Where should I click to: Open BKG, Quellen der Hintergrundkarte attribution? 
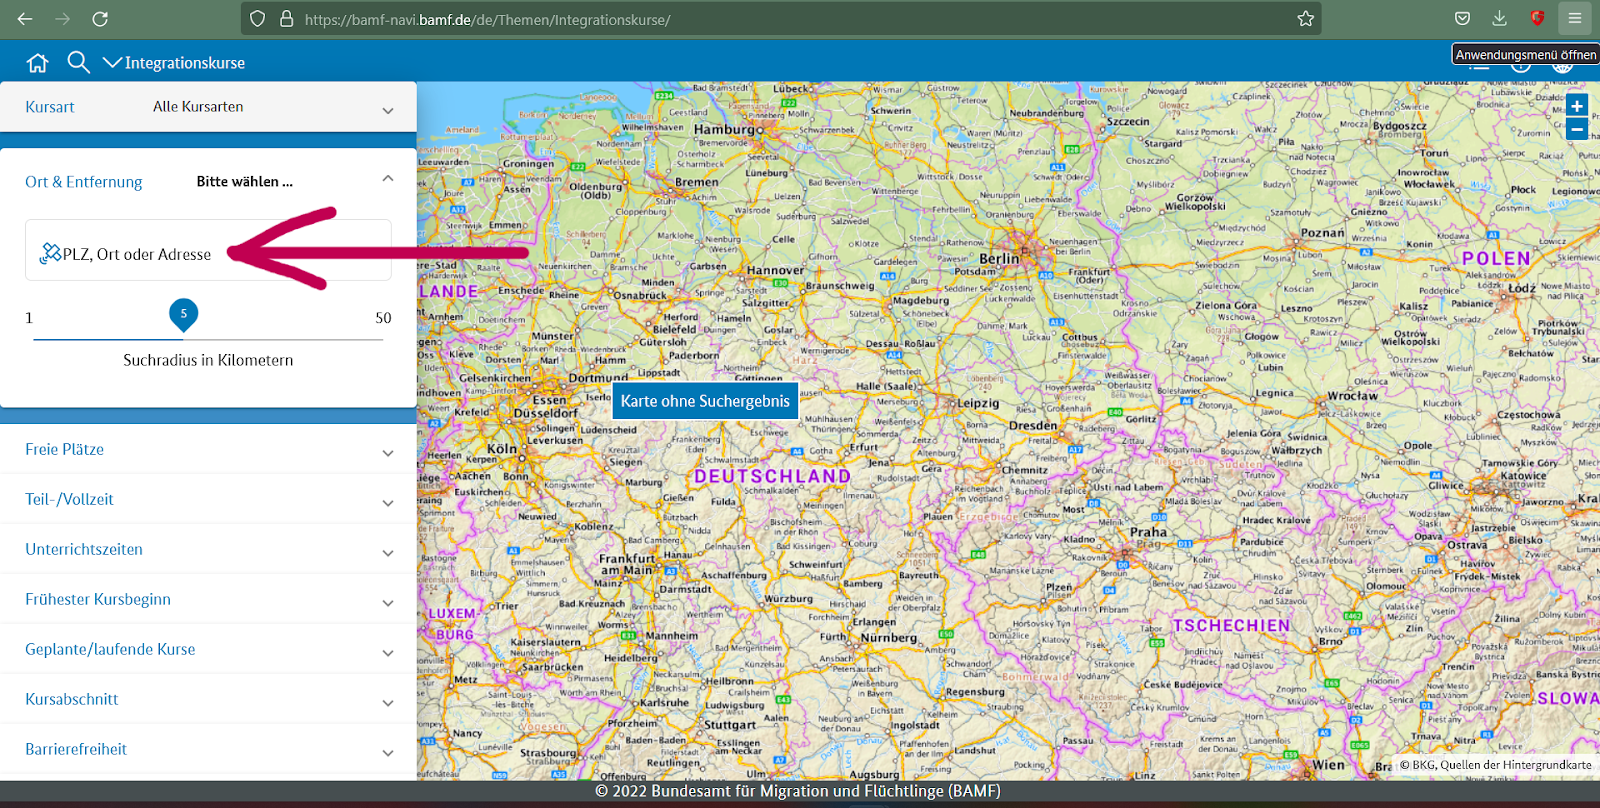pos(1495,765)
